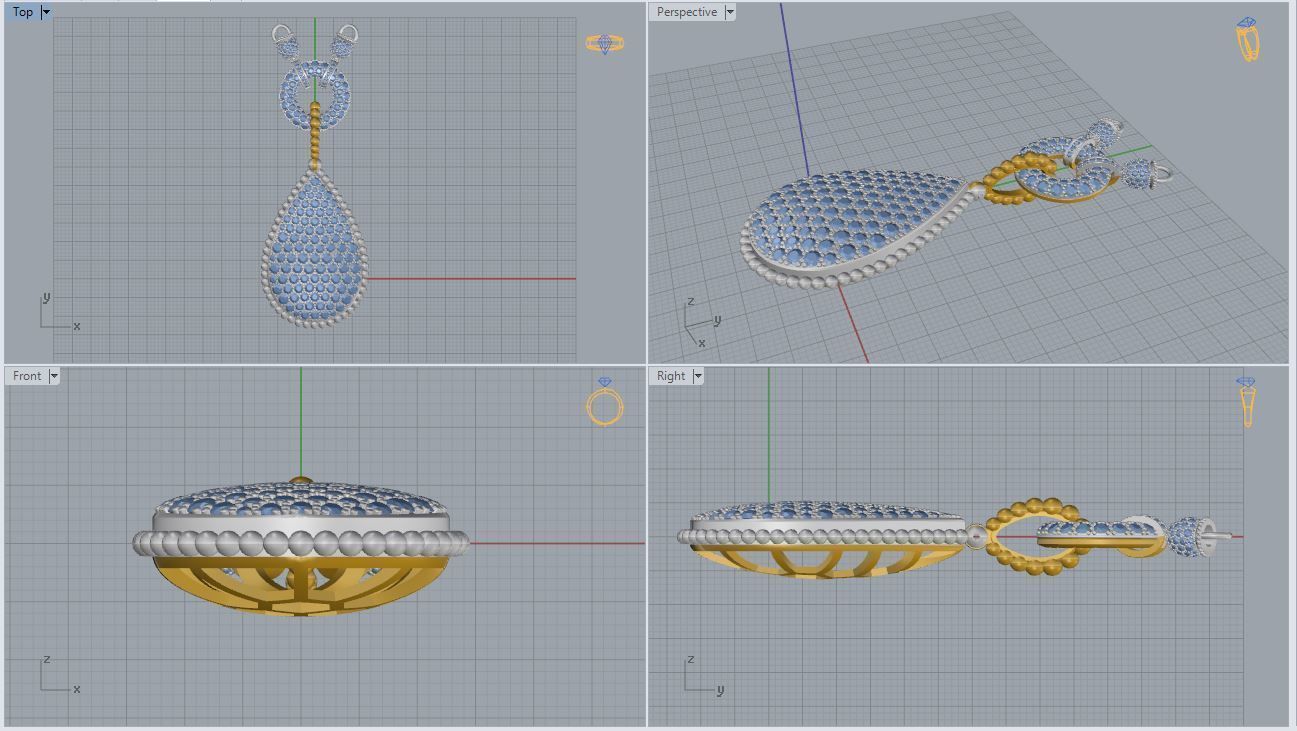This screenshot has width=1297, height=731.
Task: Click the x-y axis icon in Top viewport
Action: pos(59,313)
